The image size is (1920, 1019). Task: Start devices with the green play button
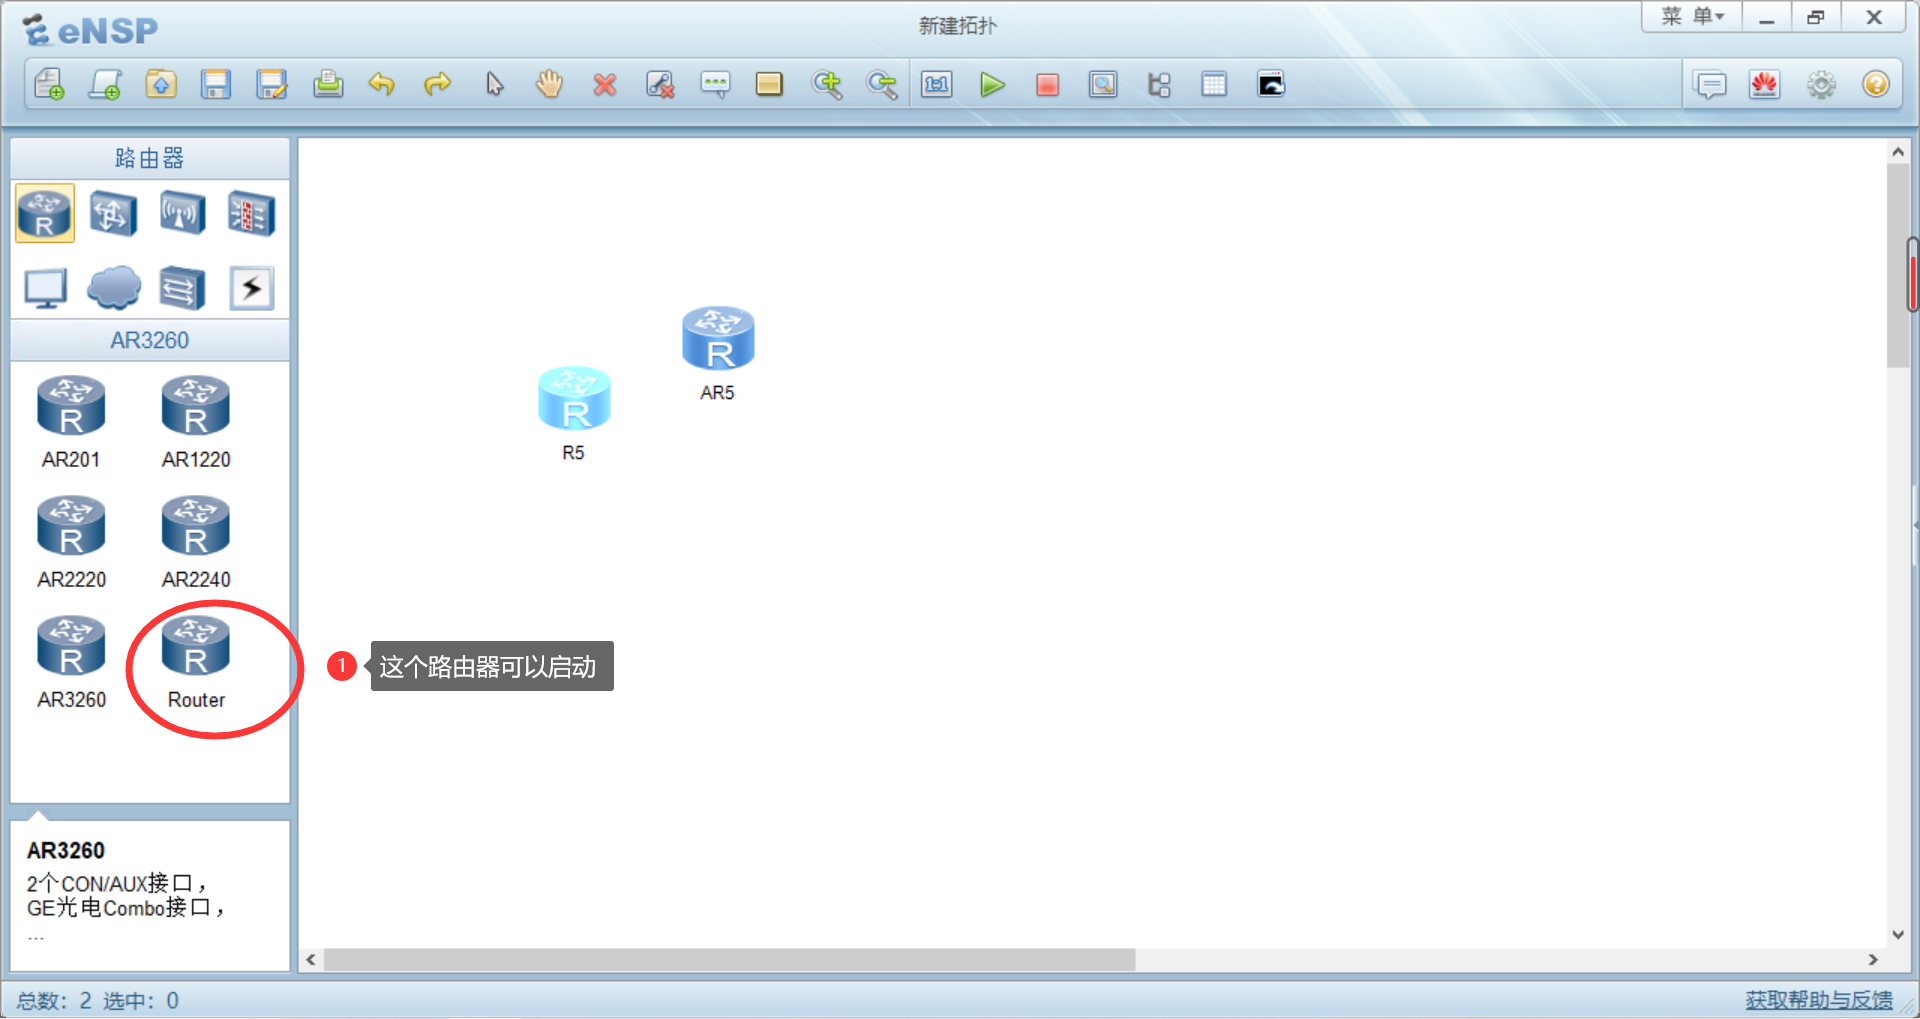tap(992, 84)
